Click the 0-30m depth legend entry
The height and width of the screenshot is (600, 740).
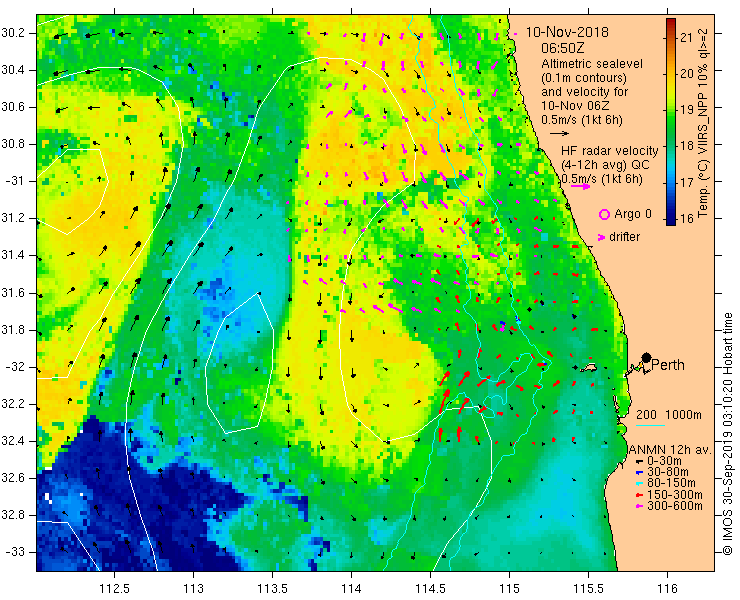click(664, 461)
